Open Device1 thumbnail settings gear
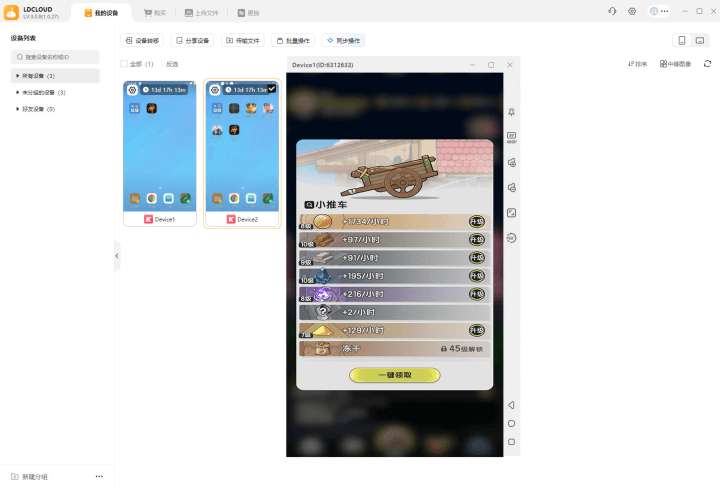The height and width of the screenshot is (488, 720). (133, 90)
